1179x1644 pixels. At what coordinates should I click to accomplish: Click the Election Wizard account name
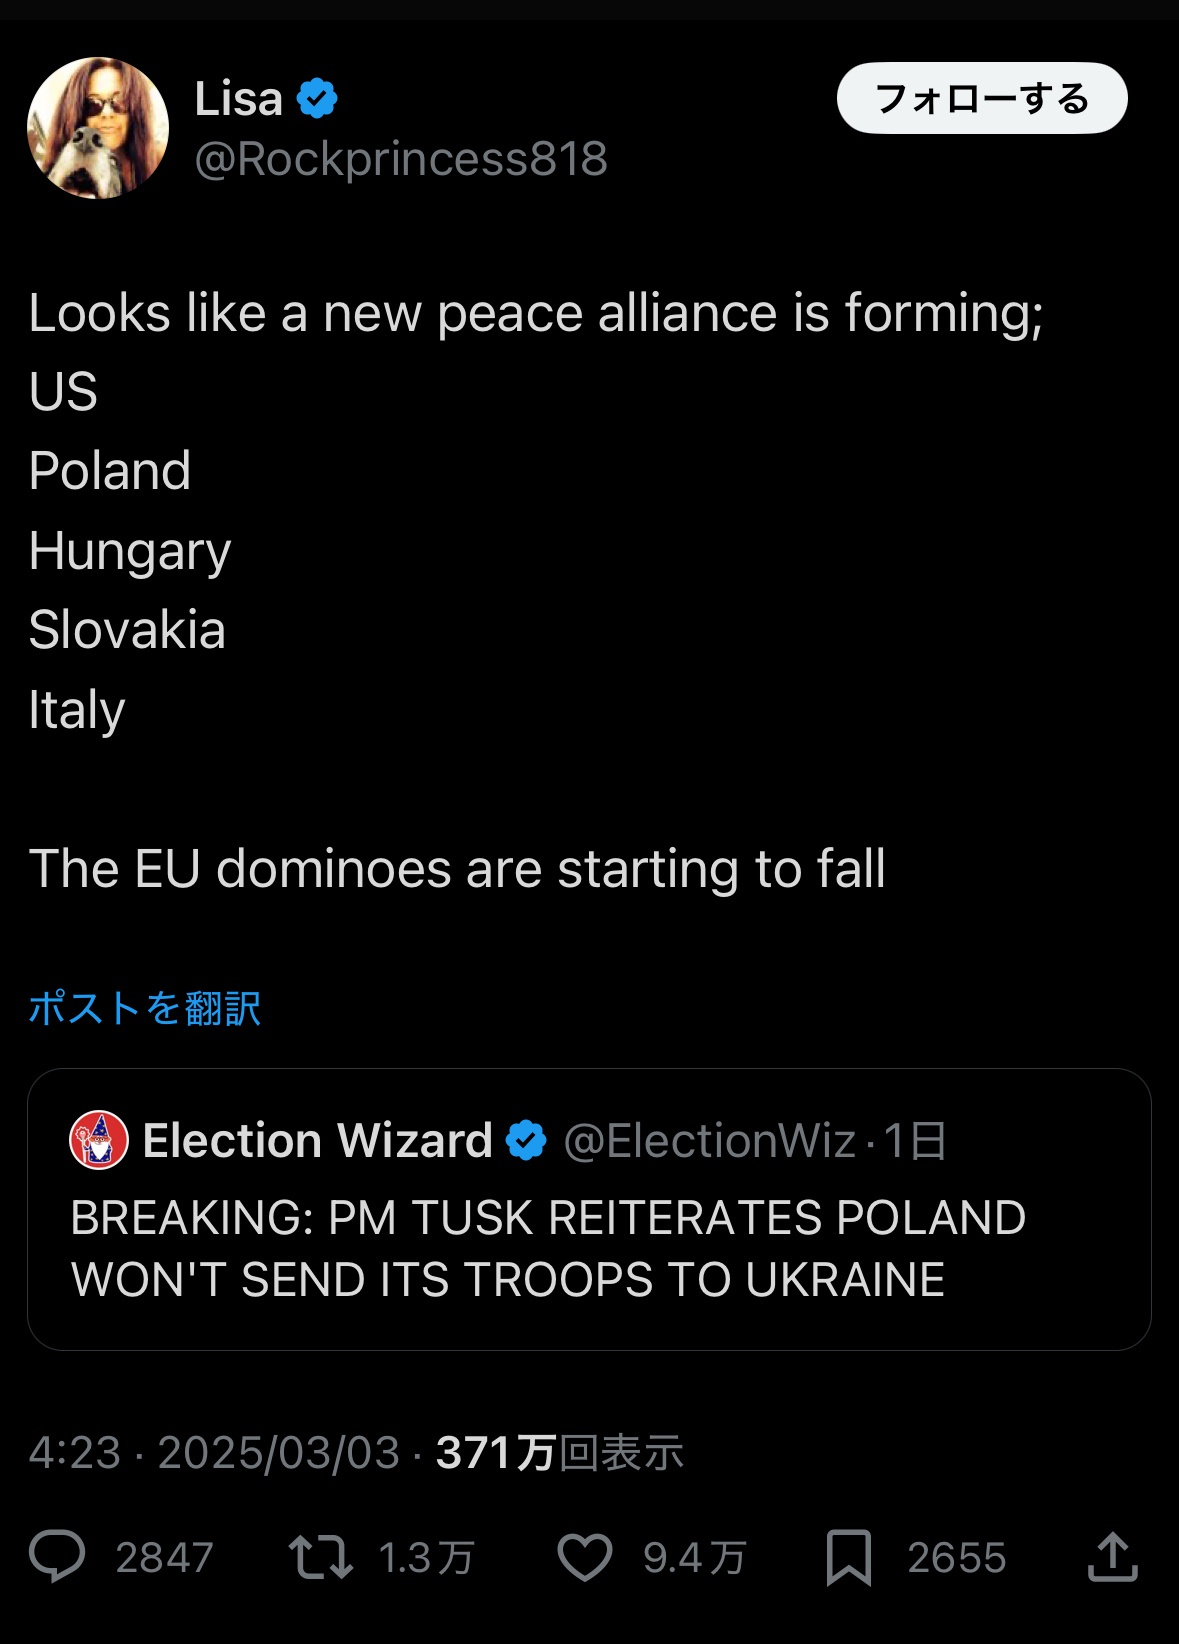[x=317, y=1141]
